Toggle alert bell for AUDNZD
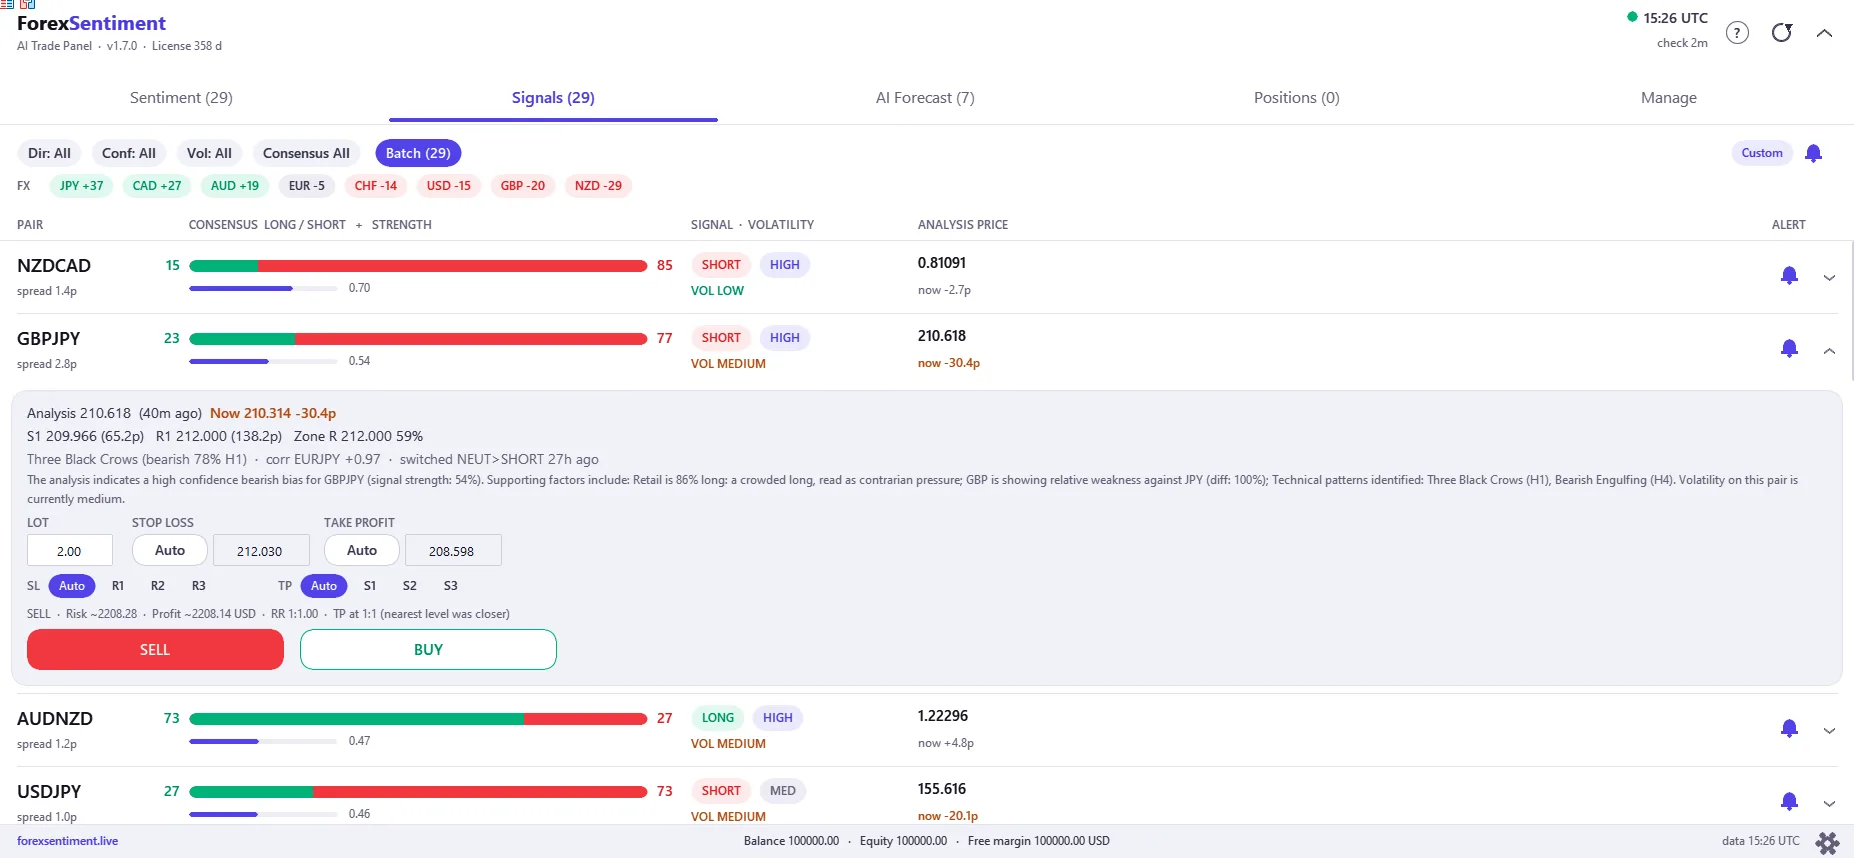Viewport: 1854px width, 858px height. 1789,728
